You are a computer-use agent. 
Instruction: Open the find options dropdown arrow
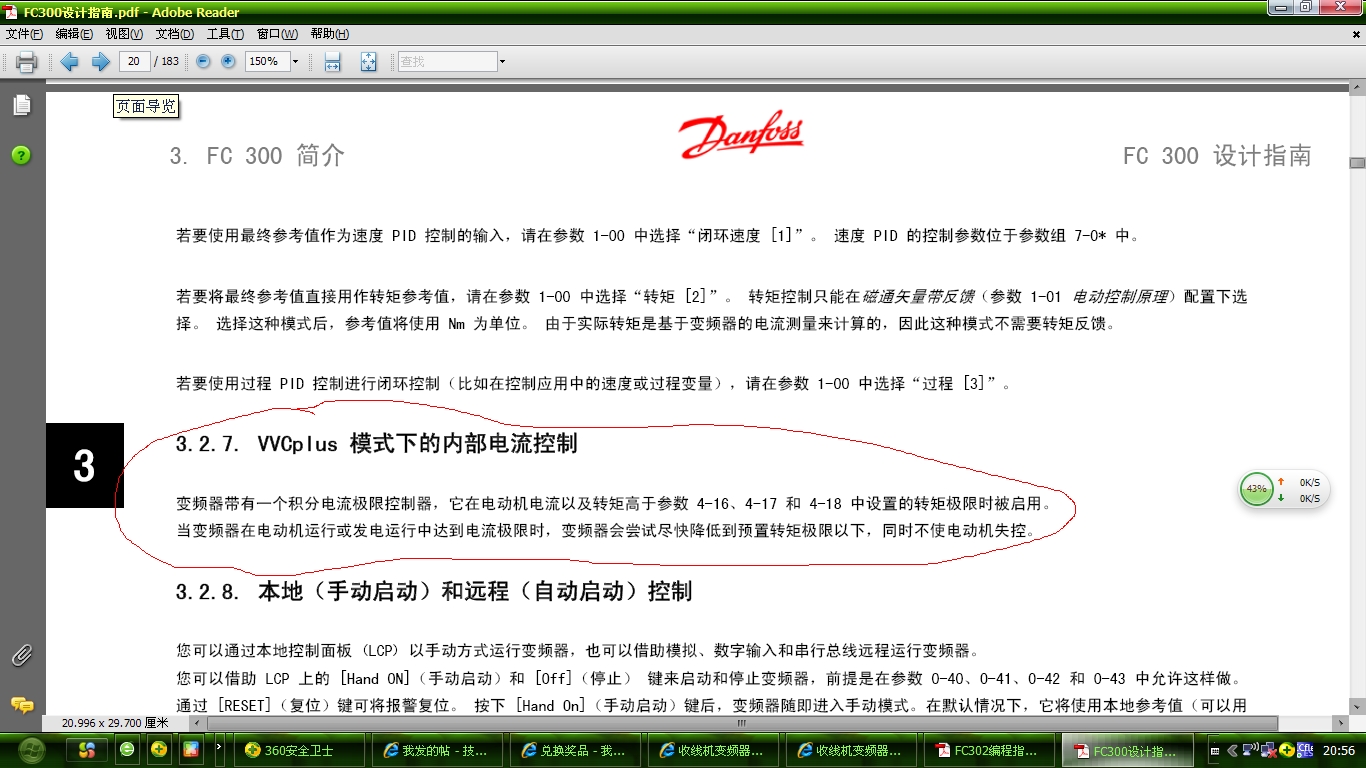point(502,62)
